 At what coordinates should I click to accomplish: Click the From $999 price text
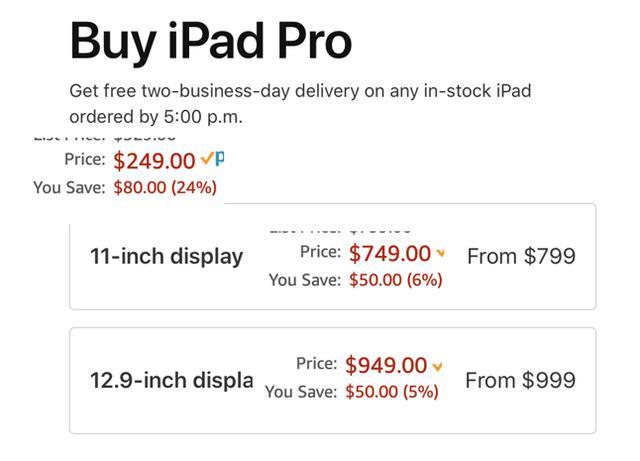click(x=520, y=380)
